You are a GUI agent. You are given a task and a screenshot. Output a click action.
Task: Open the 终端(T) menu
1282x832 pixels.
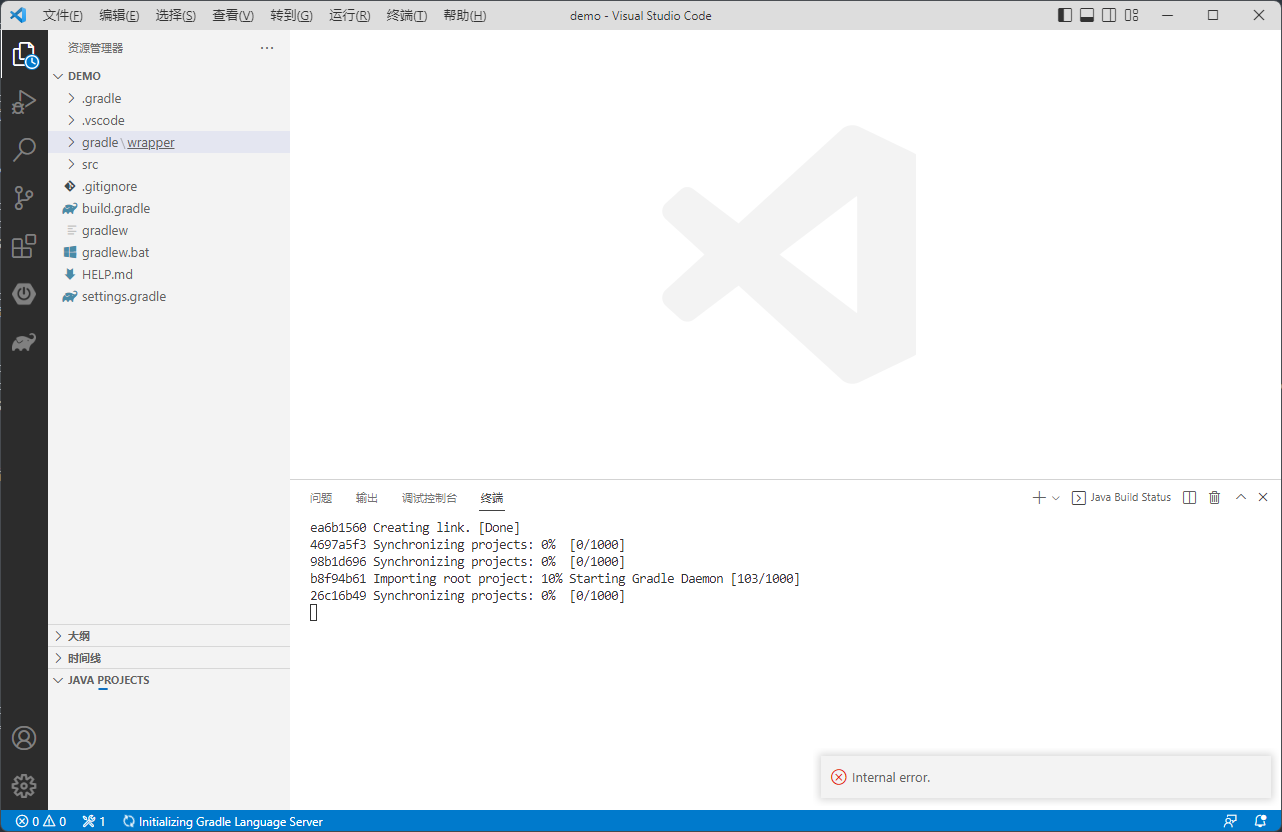click(406, 16)
